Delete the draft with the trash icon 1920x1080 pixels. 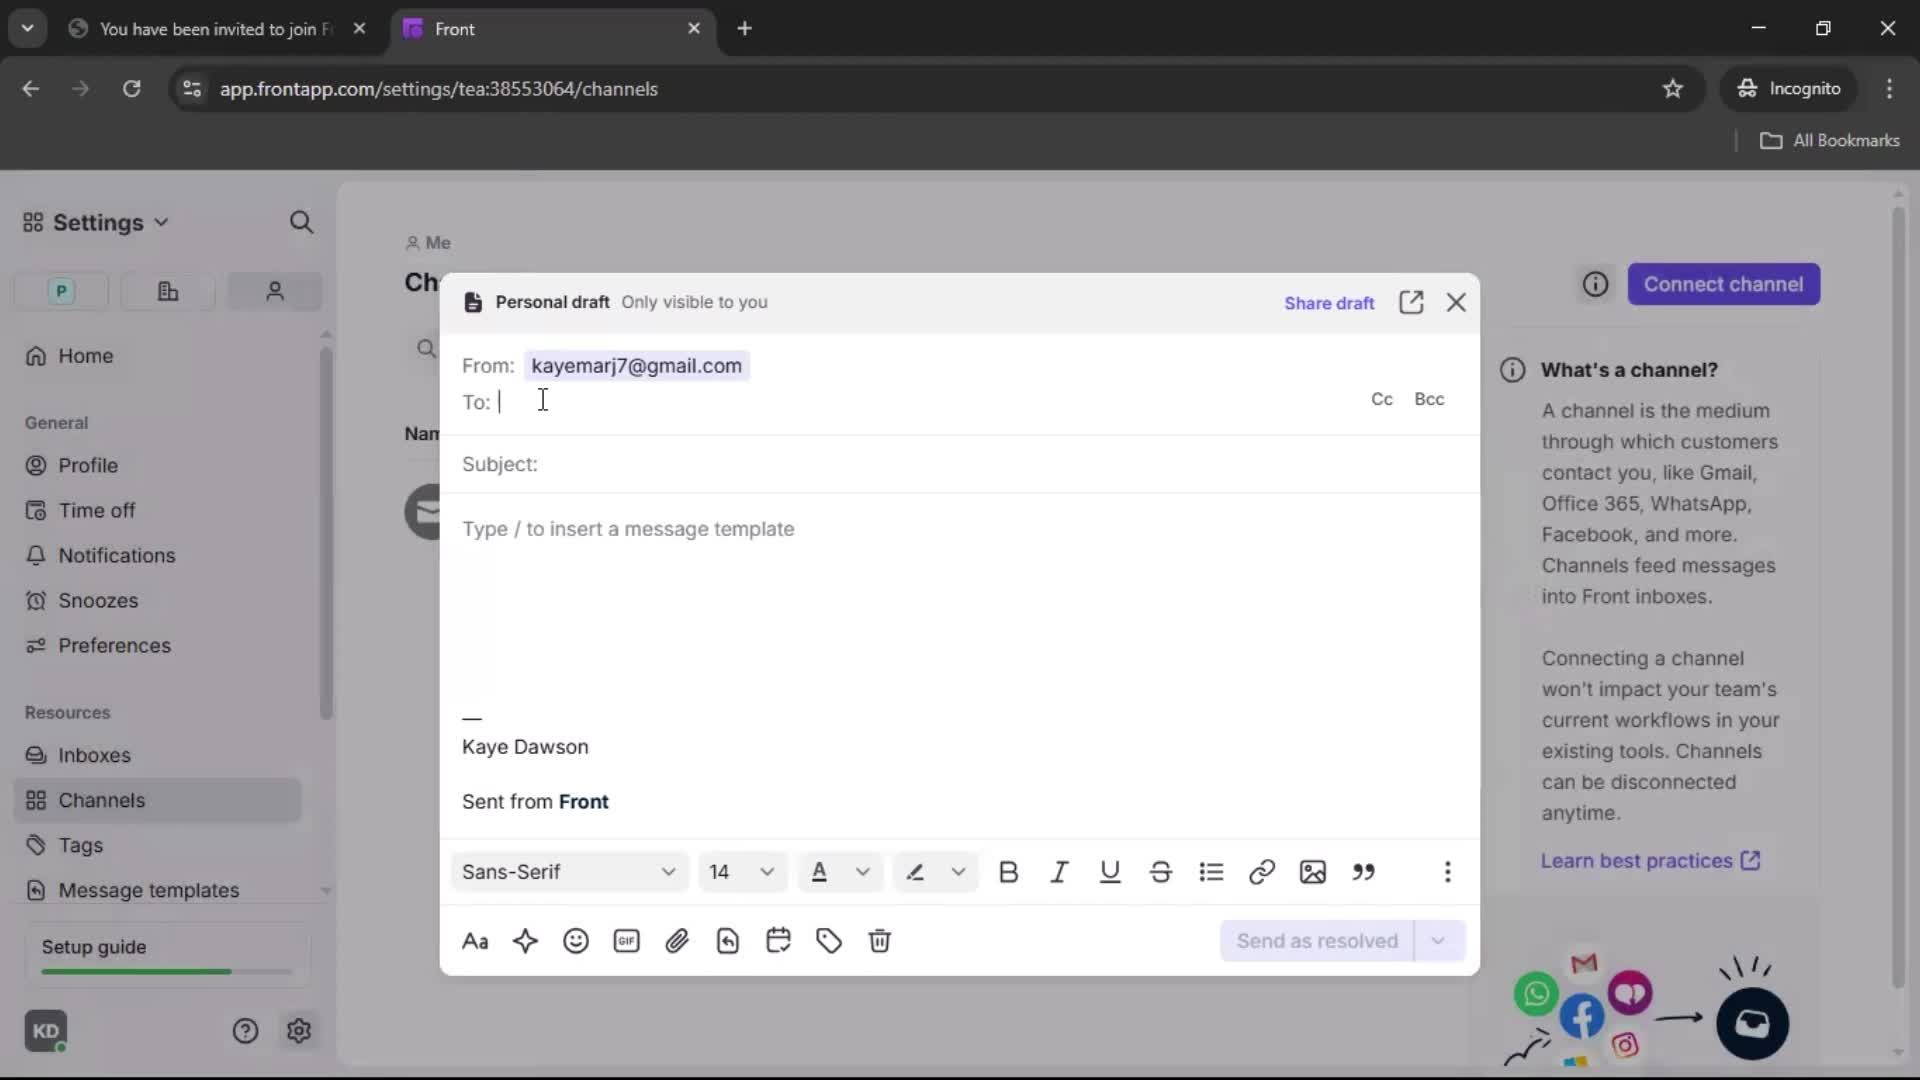pos(880,941)
